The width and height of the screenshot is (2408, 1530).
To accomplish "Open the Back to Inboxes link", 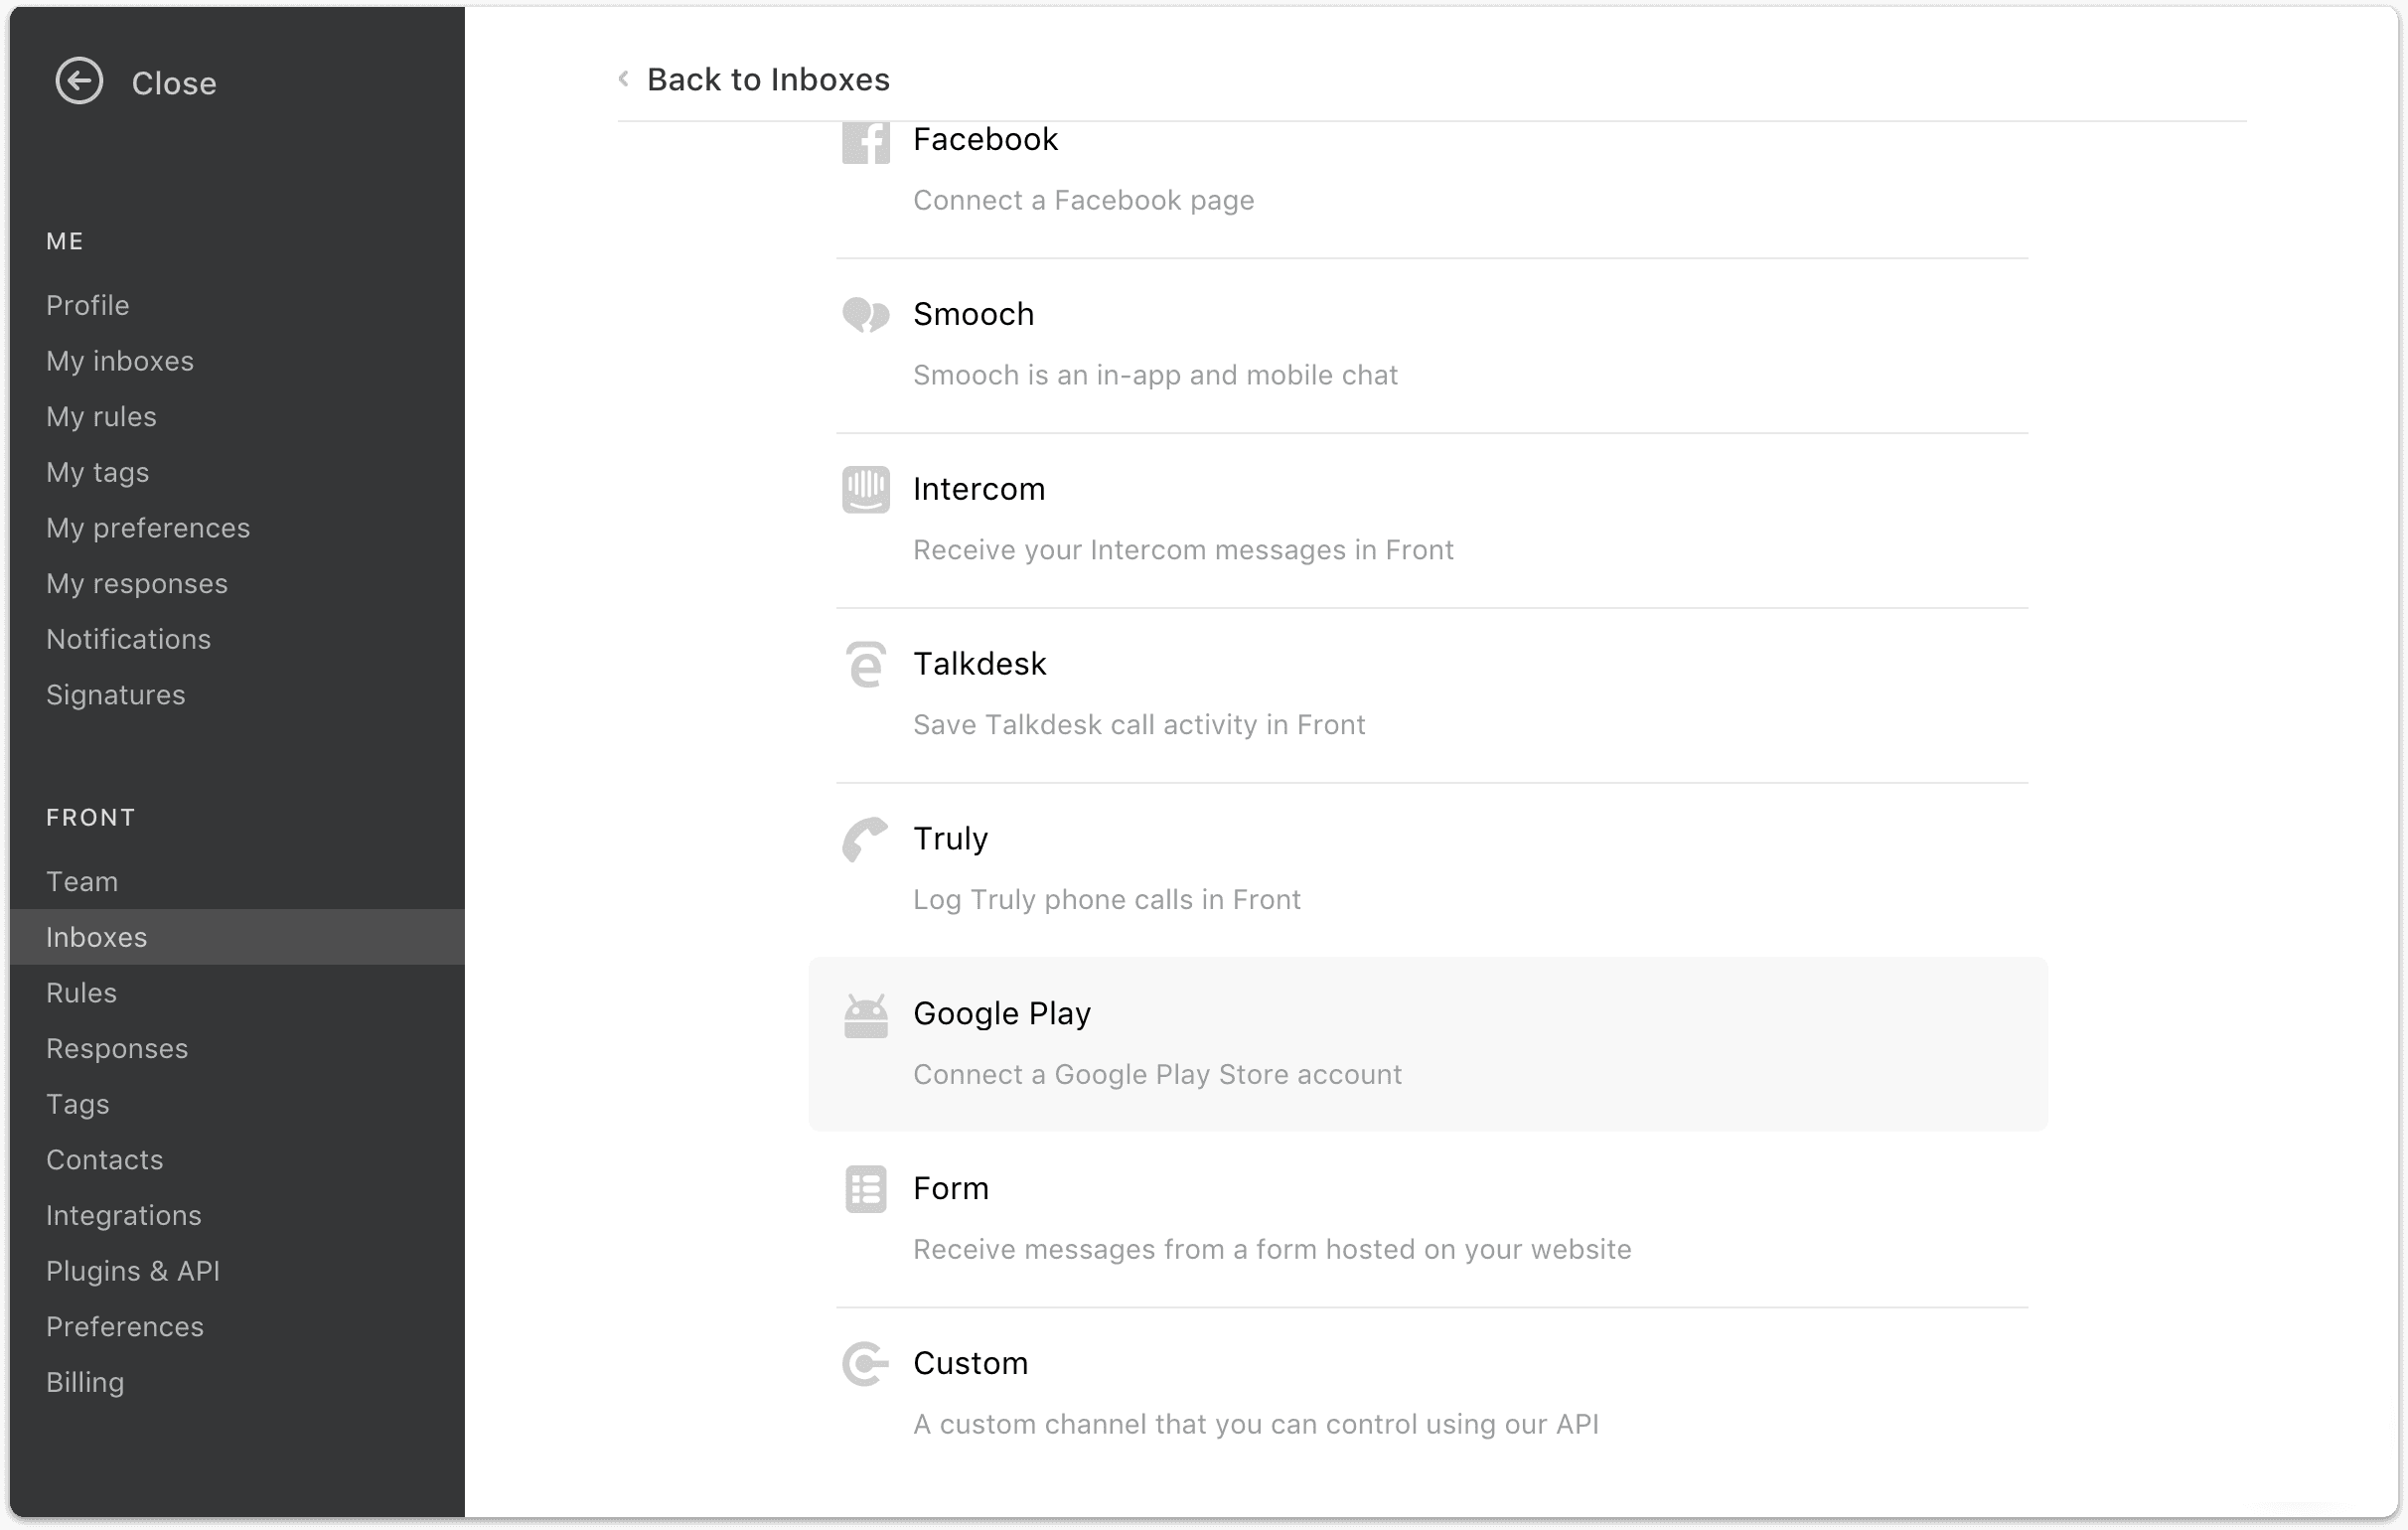I will 767,79.
